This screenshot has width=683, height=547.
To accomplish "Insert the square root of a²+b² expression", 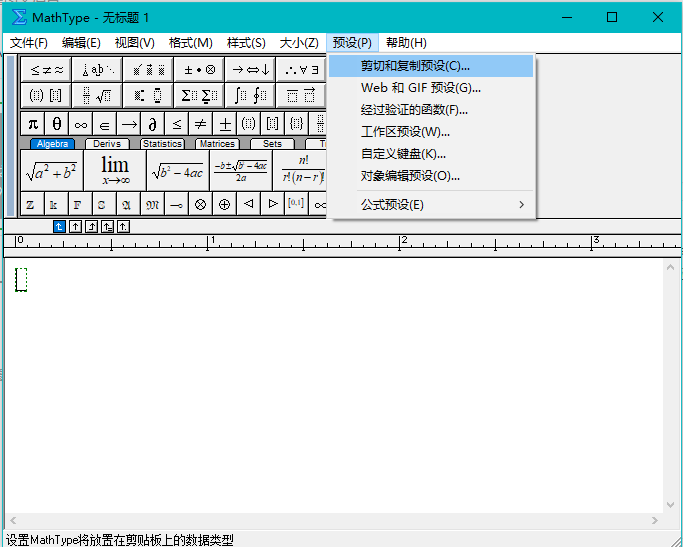I will coord(52,171).
